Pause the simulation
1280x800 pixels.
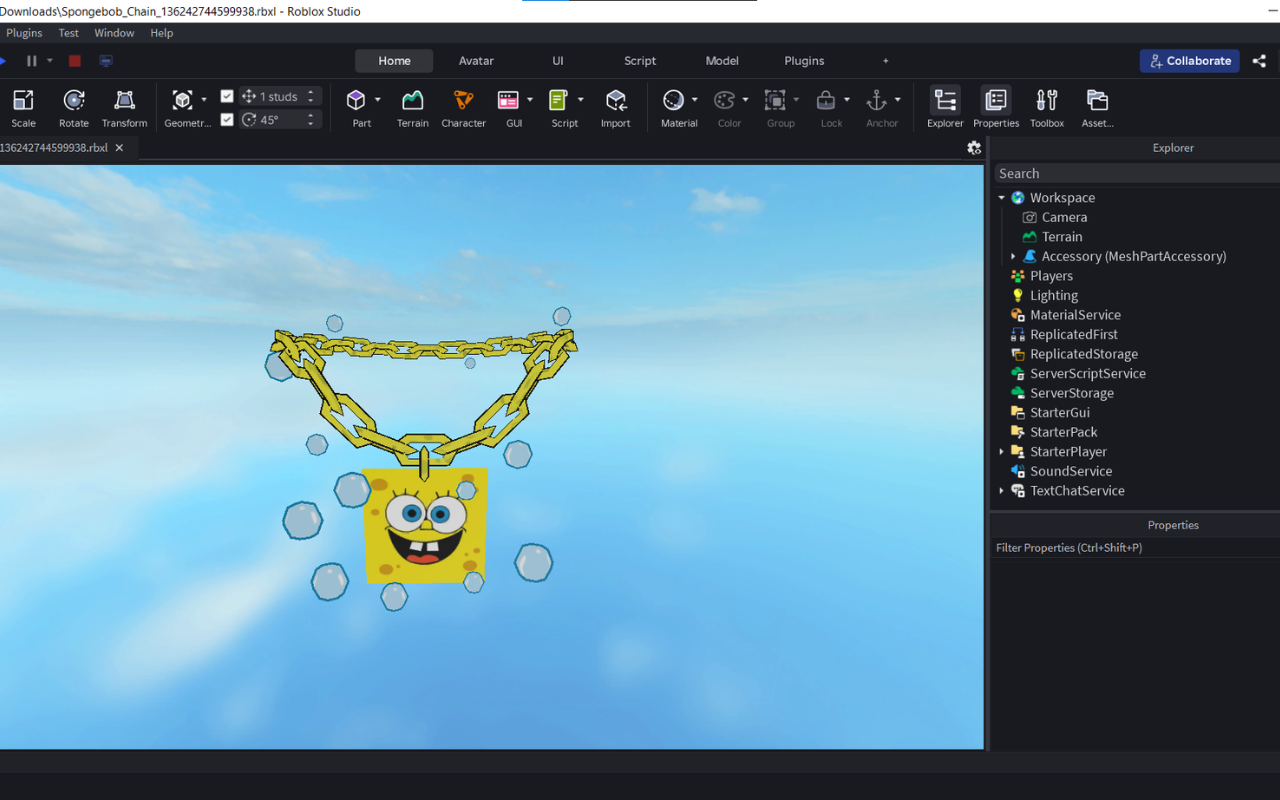(x=32, y=61)
